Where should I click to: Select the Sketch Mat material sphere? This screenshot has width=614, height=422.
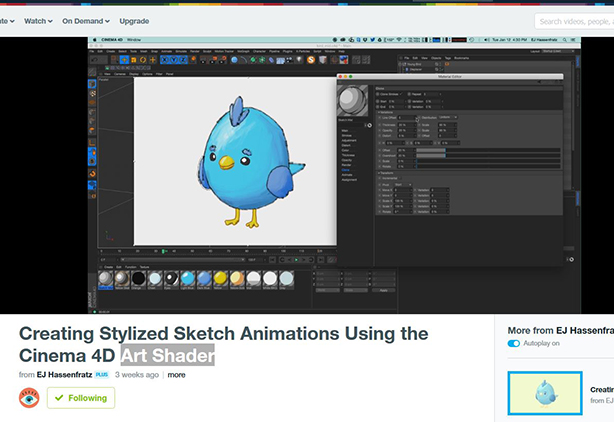pos(105,278)
